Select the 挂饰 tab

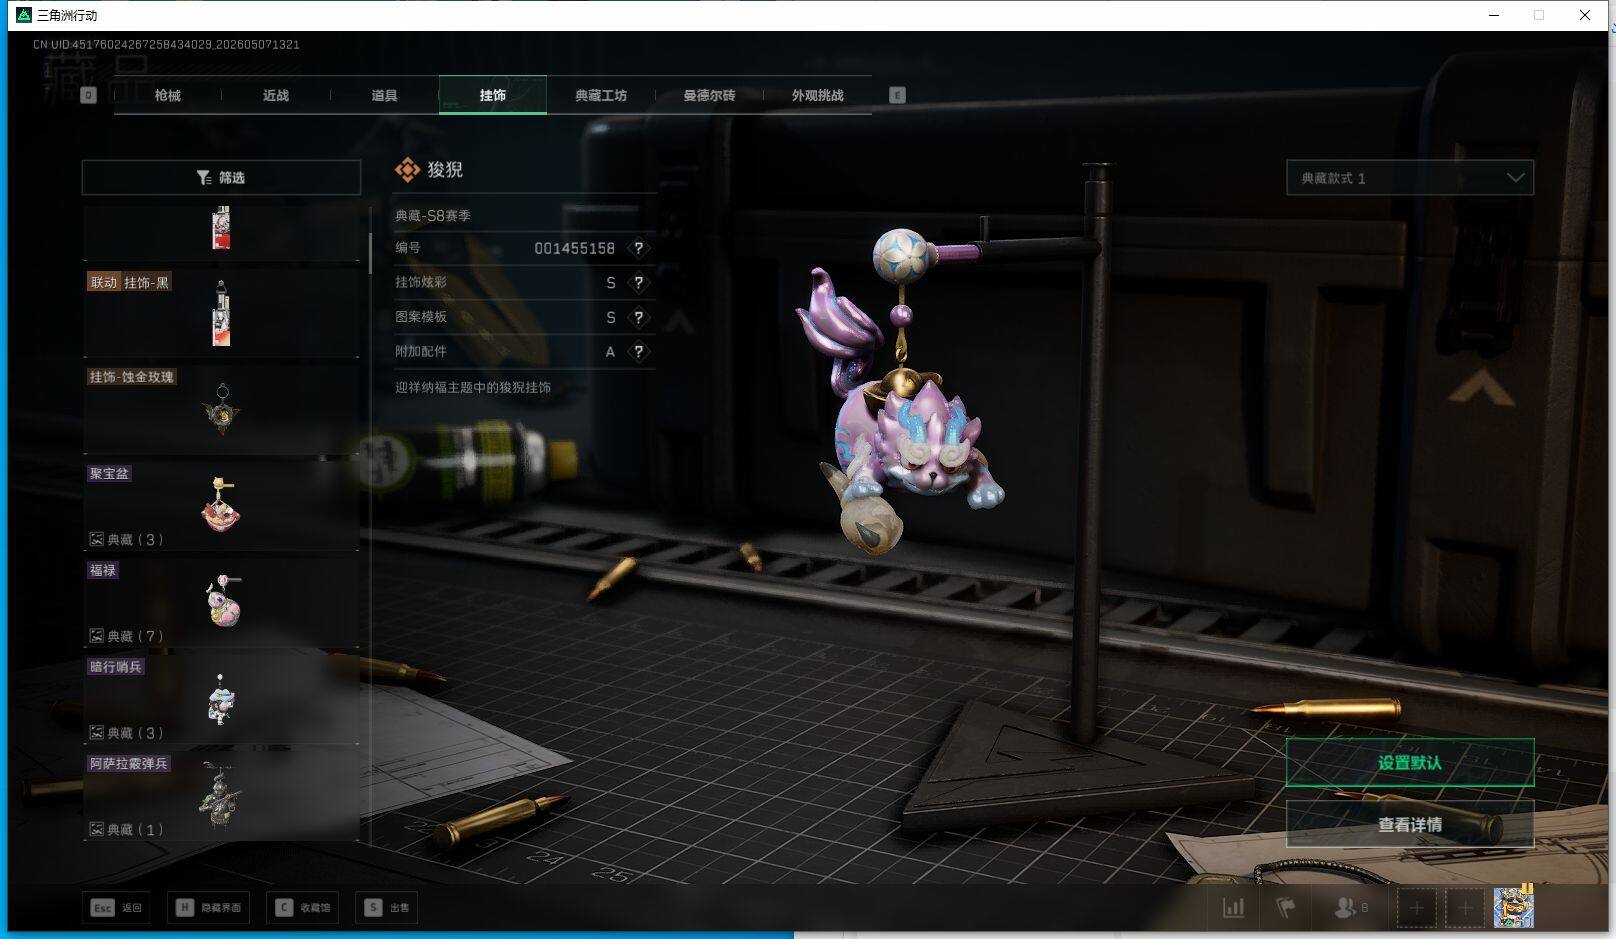[492, 95]
